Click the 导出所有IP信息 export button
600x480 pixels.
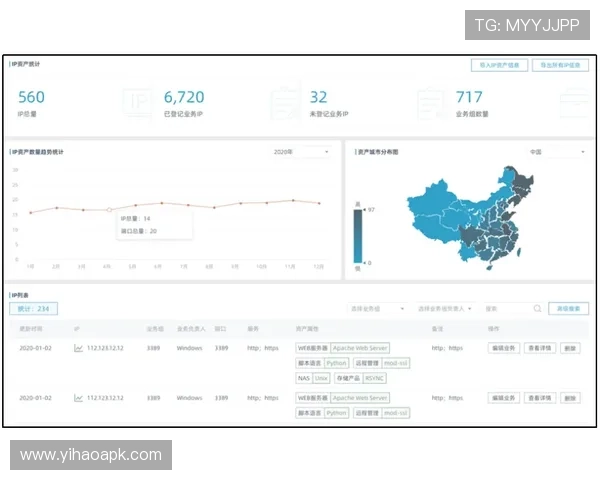[x=560, y=65]
